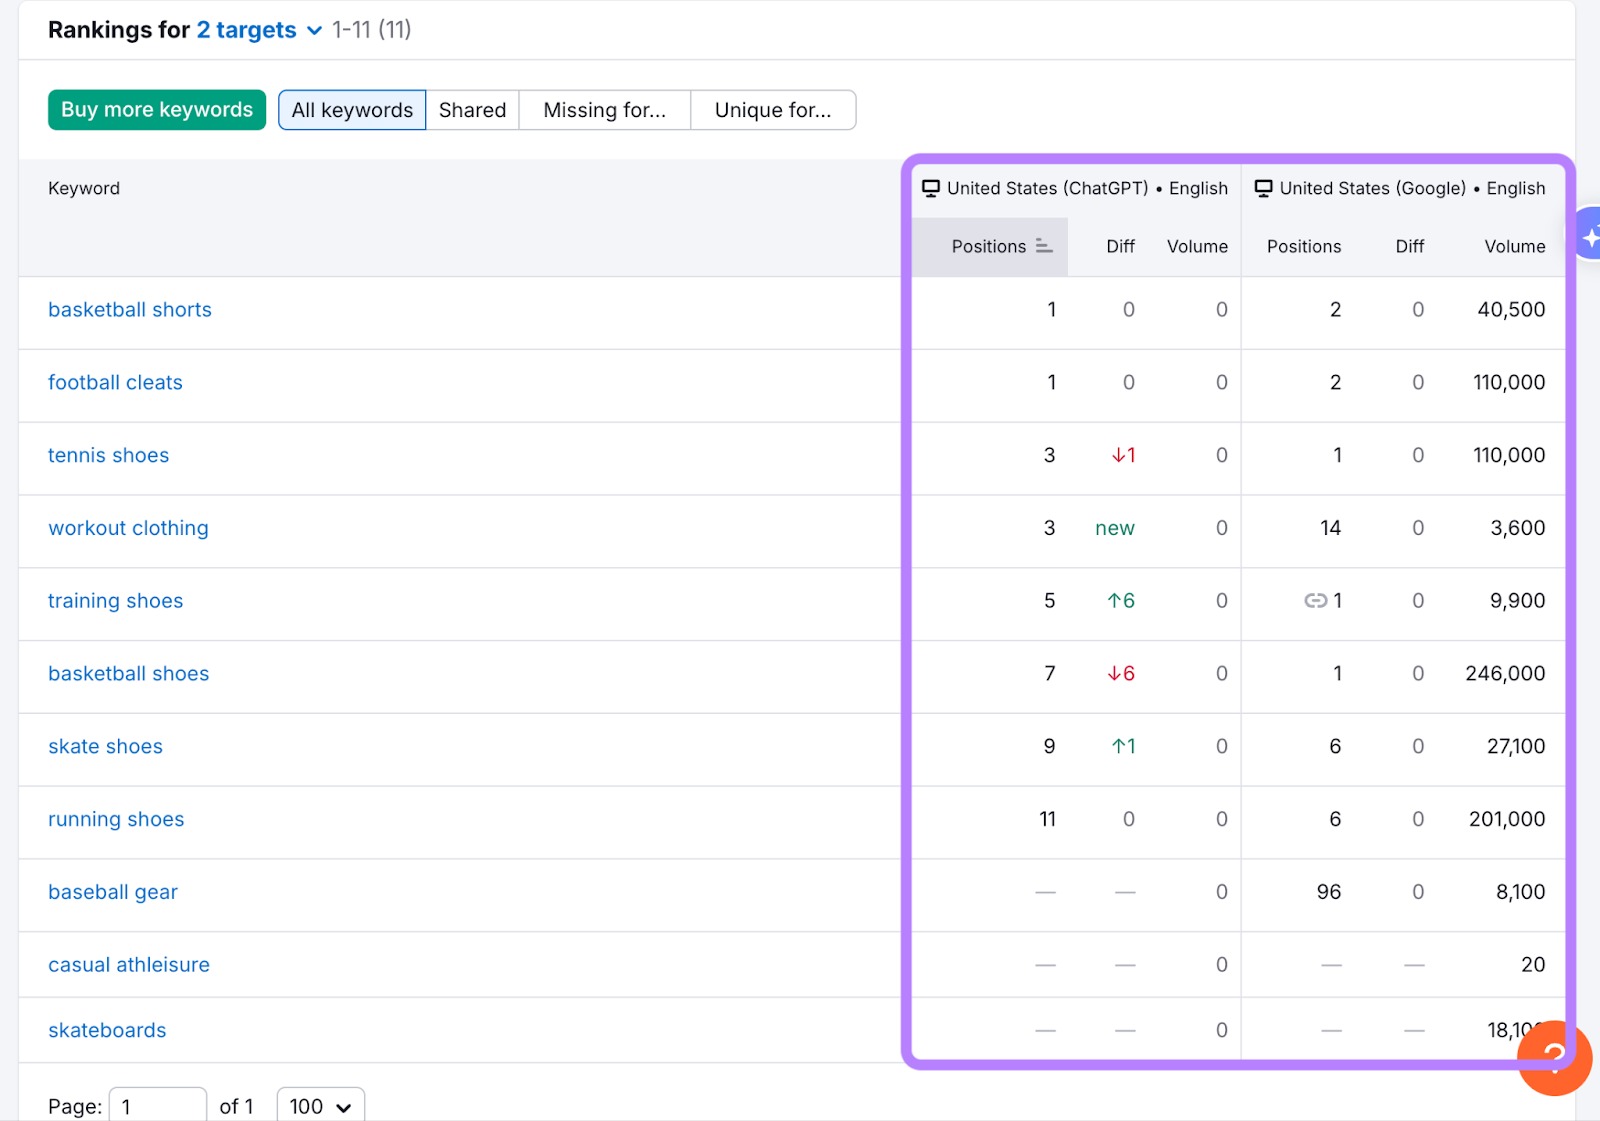Click the 40,500 volume value
1600x1121 pixels.
point(1511,310)
